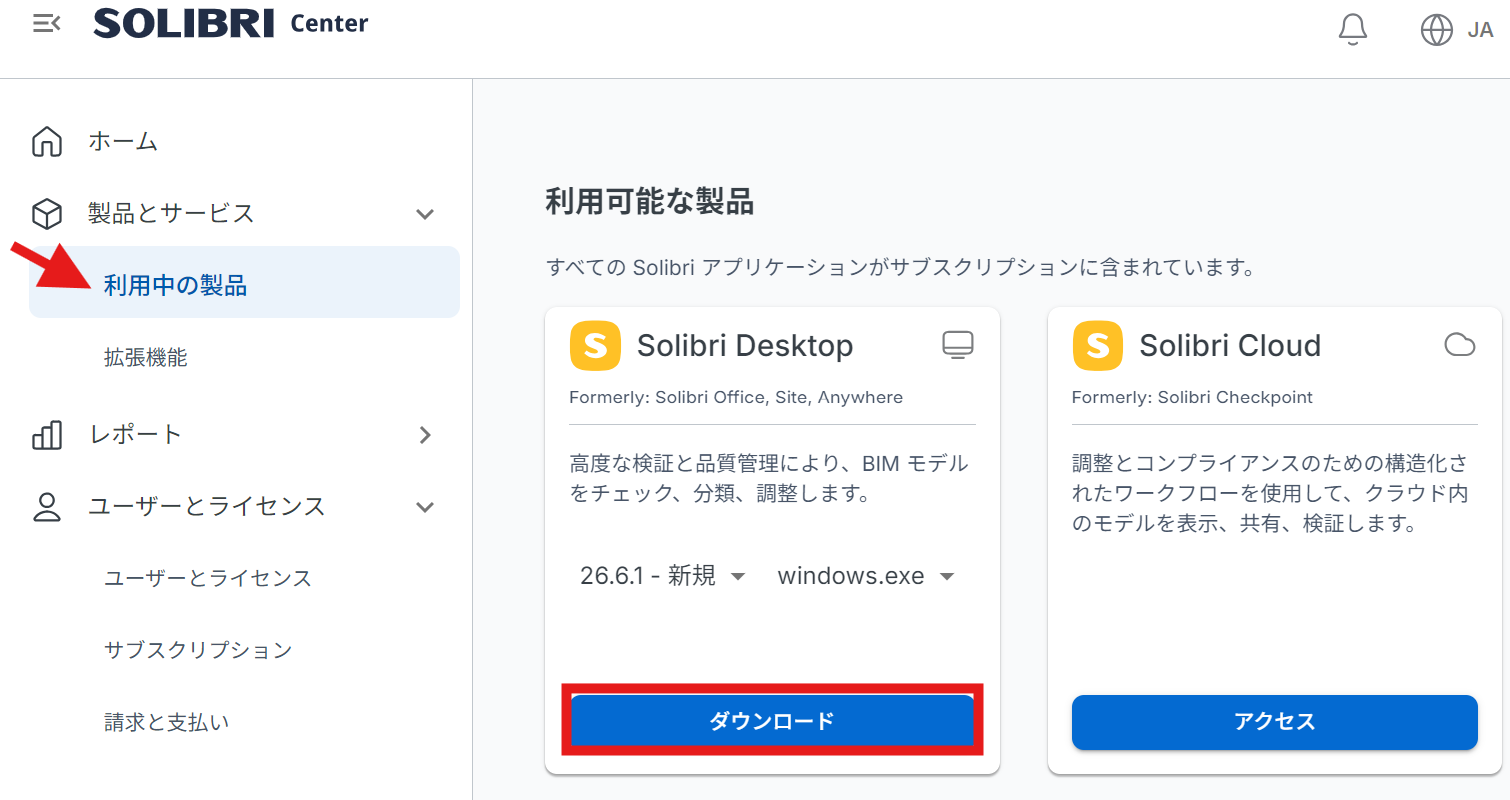Click the Solibri Desktop yellow S logo
Screen dimensions: 1510x800
595,346
